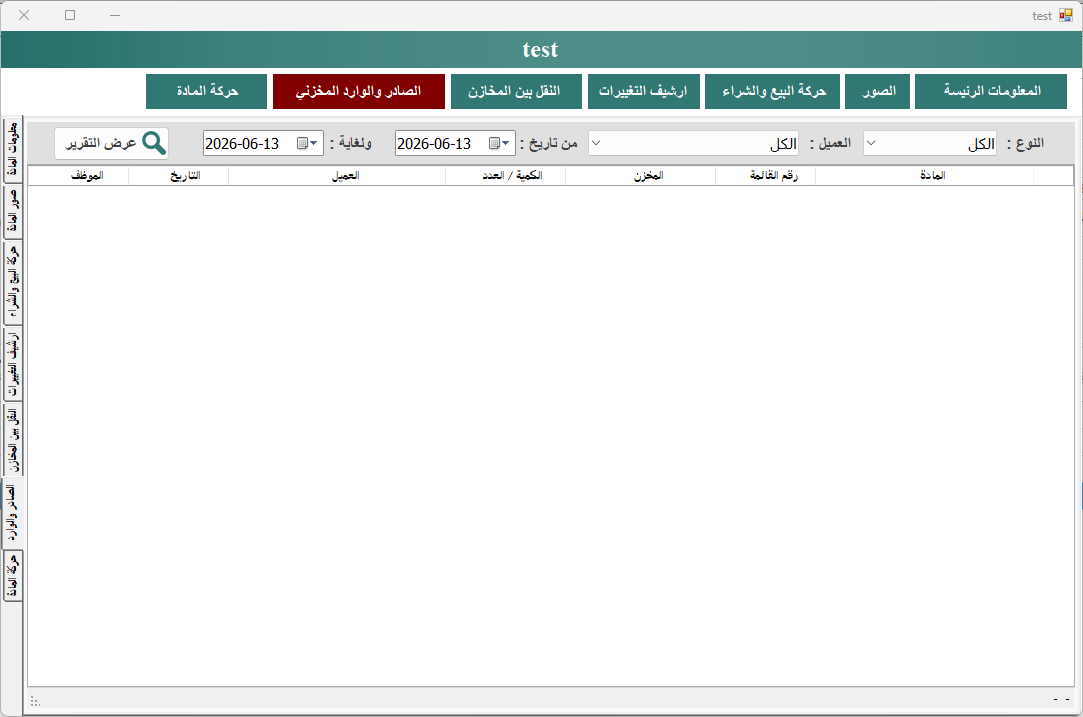Sort by المخزن column header
1083x717 pixels.
click(x=640, y=175)
